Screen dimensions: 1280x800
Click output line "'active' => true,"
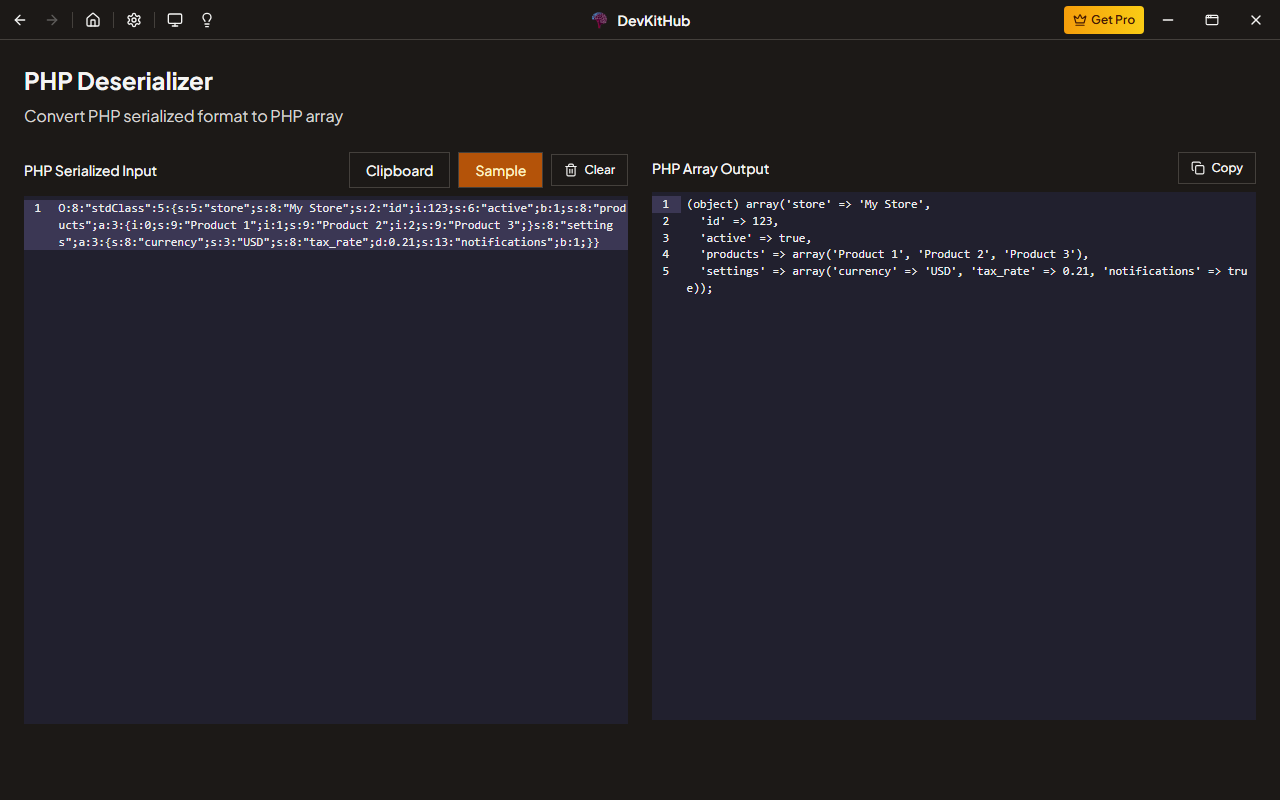click(756, 238)
